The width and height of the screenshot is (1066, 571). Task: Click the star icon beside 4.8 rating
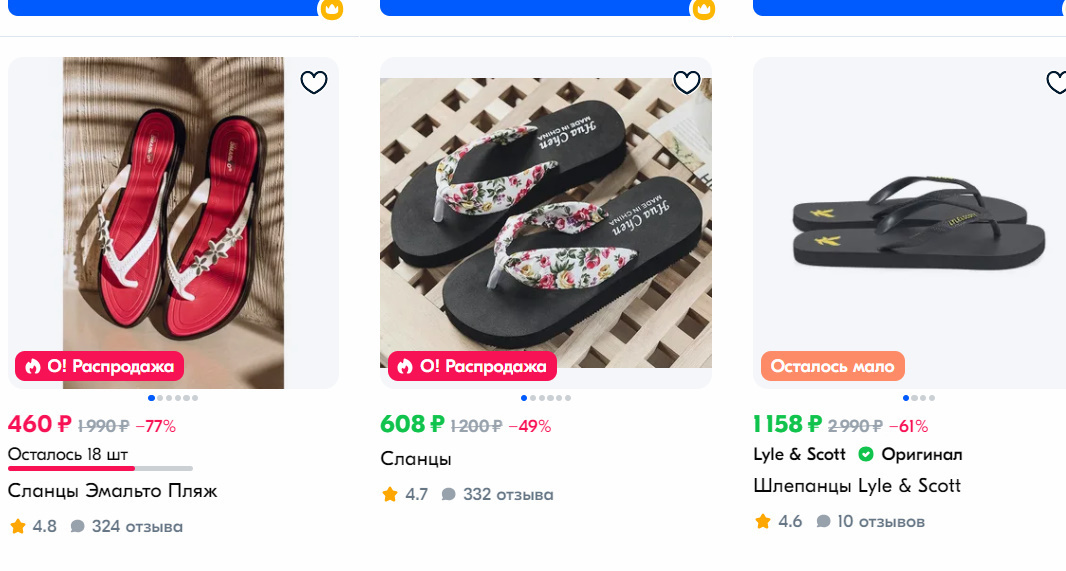click(18, 526)
